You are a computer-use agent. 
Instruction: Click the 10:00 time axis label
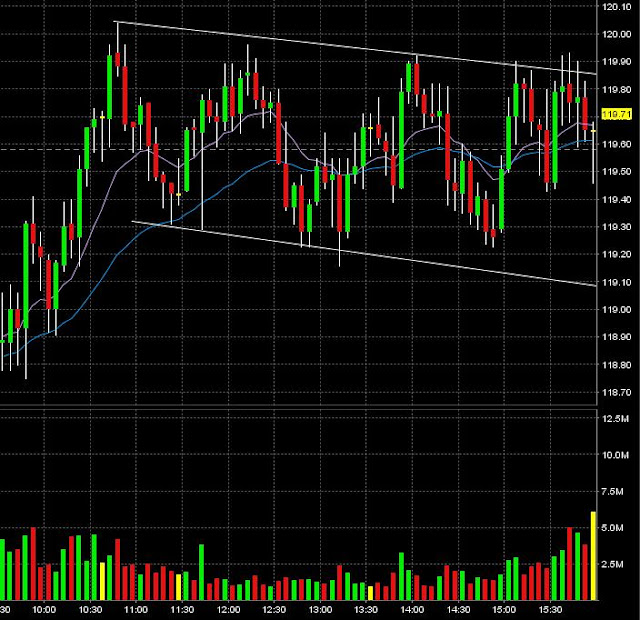point(44,610)
